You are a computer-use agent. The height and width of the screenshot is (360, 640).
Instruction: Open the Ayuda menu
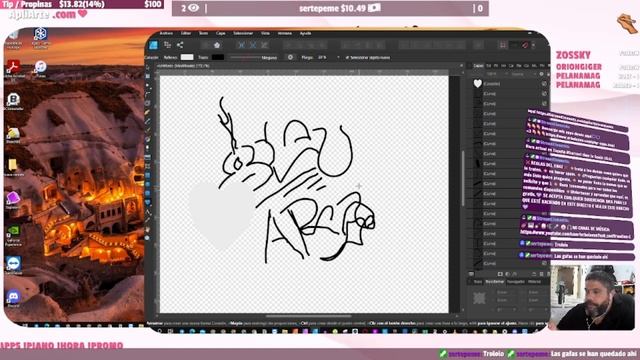pos(305,33)
